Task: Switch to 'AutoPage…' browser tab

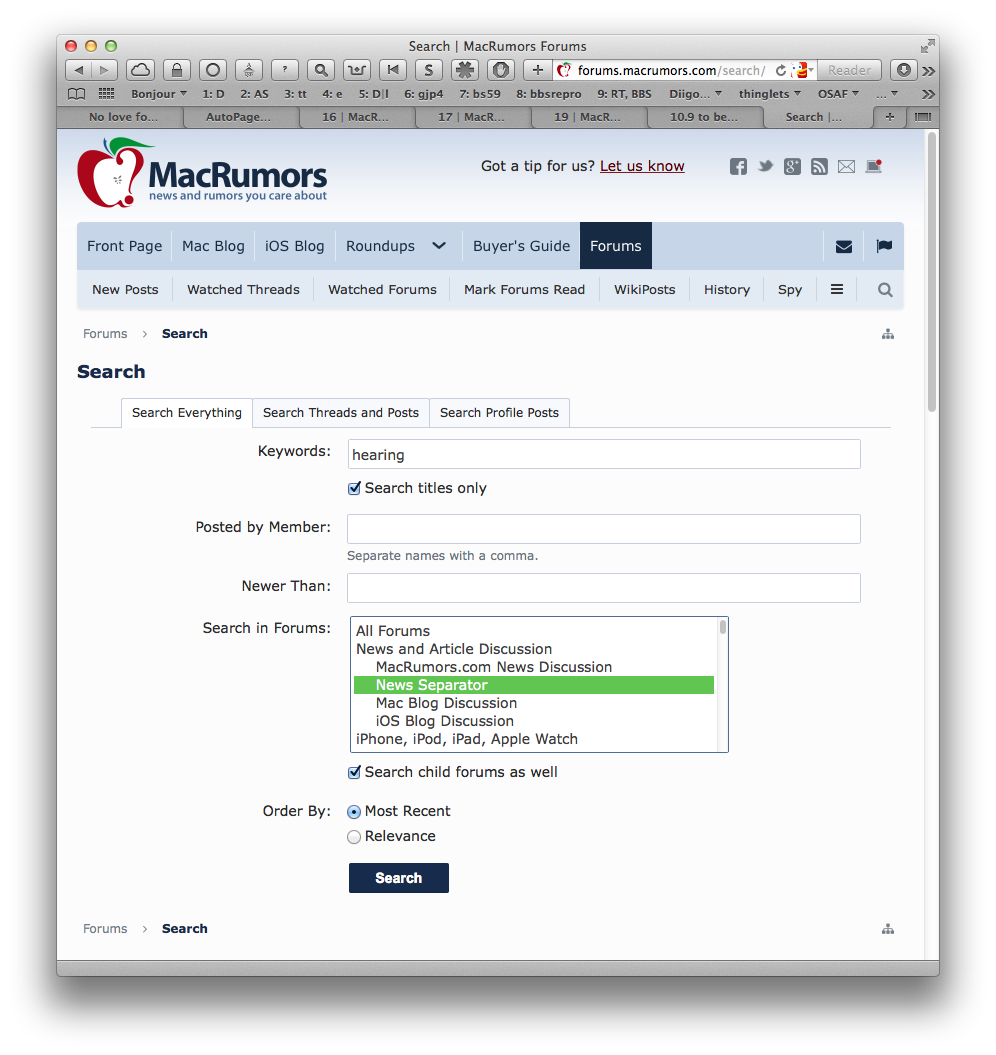Action: coord(238,117)
